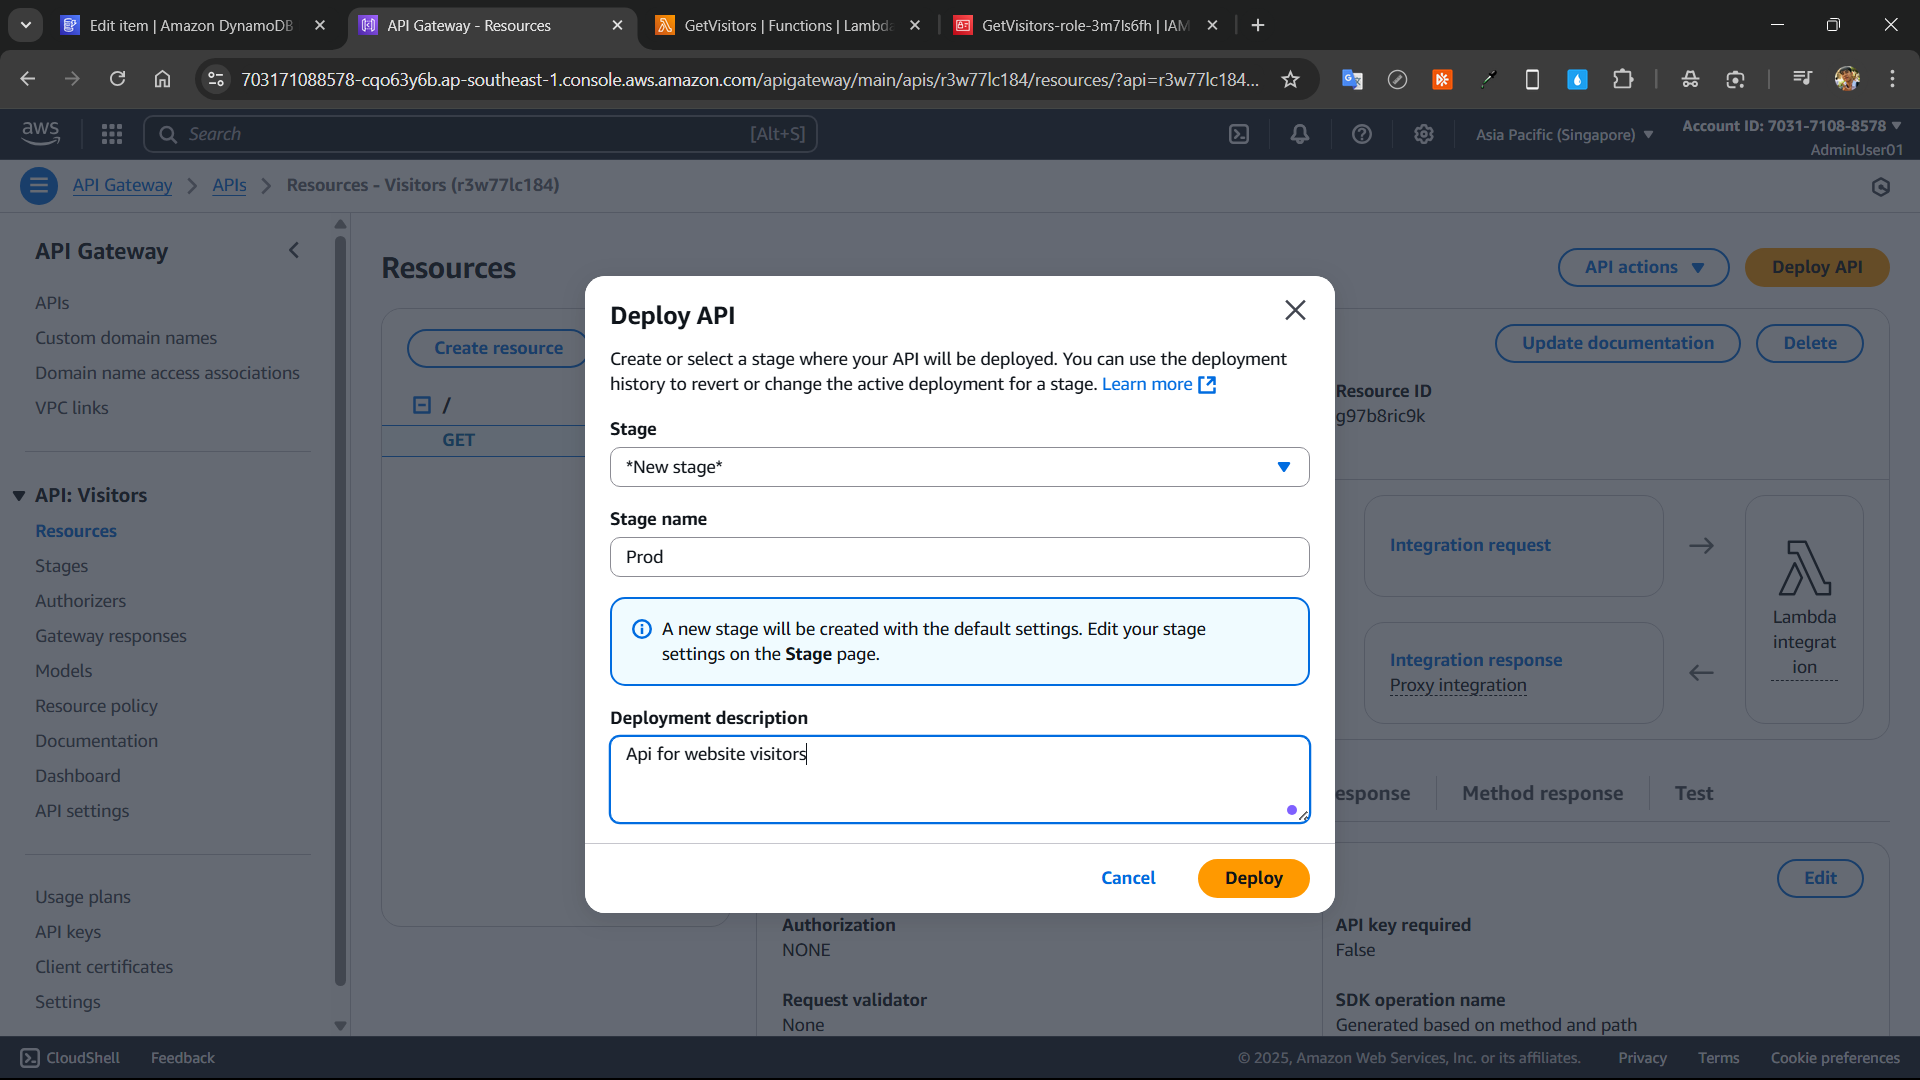Click the Feedback footer link

point(183,1058)
